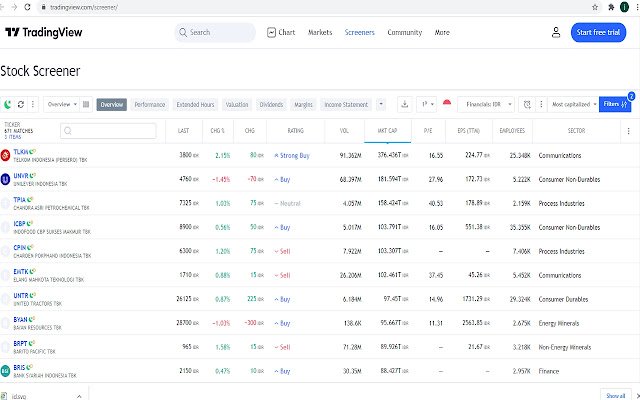Image resolution: width=640 pixels, height=400 pixels.
Task: Sort by VOL column
Action: coord(344,131)
